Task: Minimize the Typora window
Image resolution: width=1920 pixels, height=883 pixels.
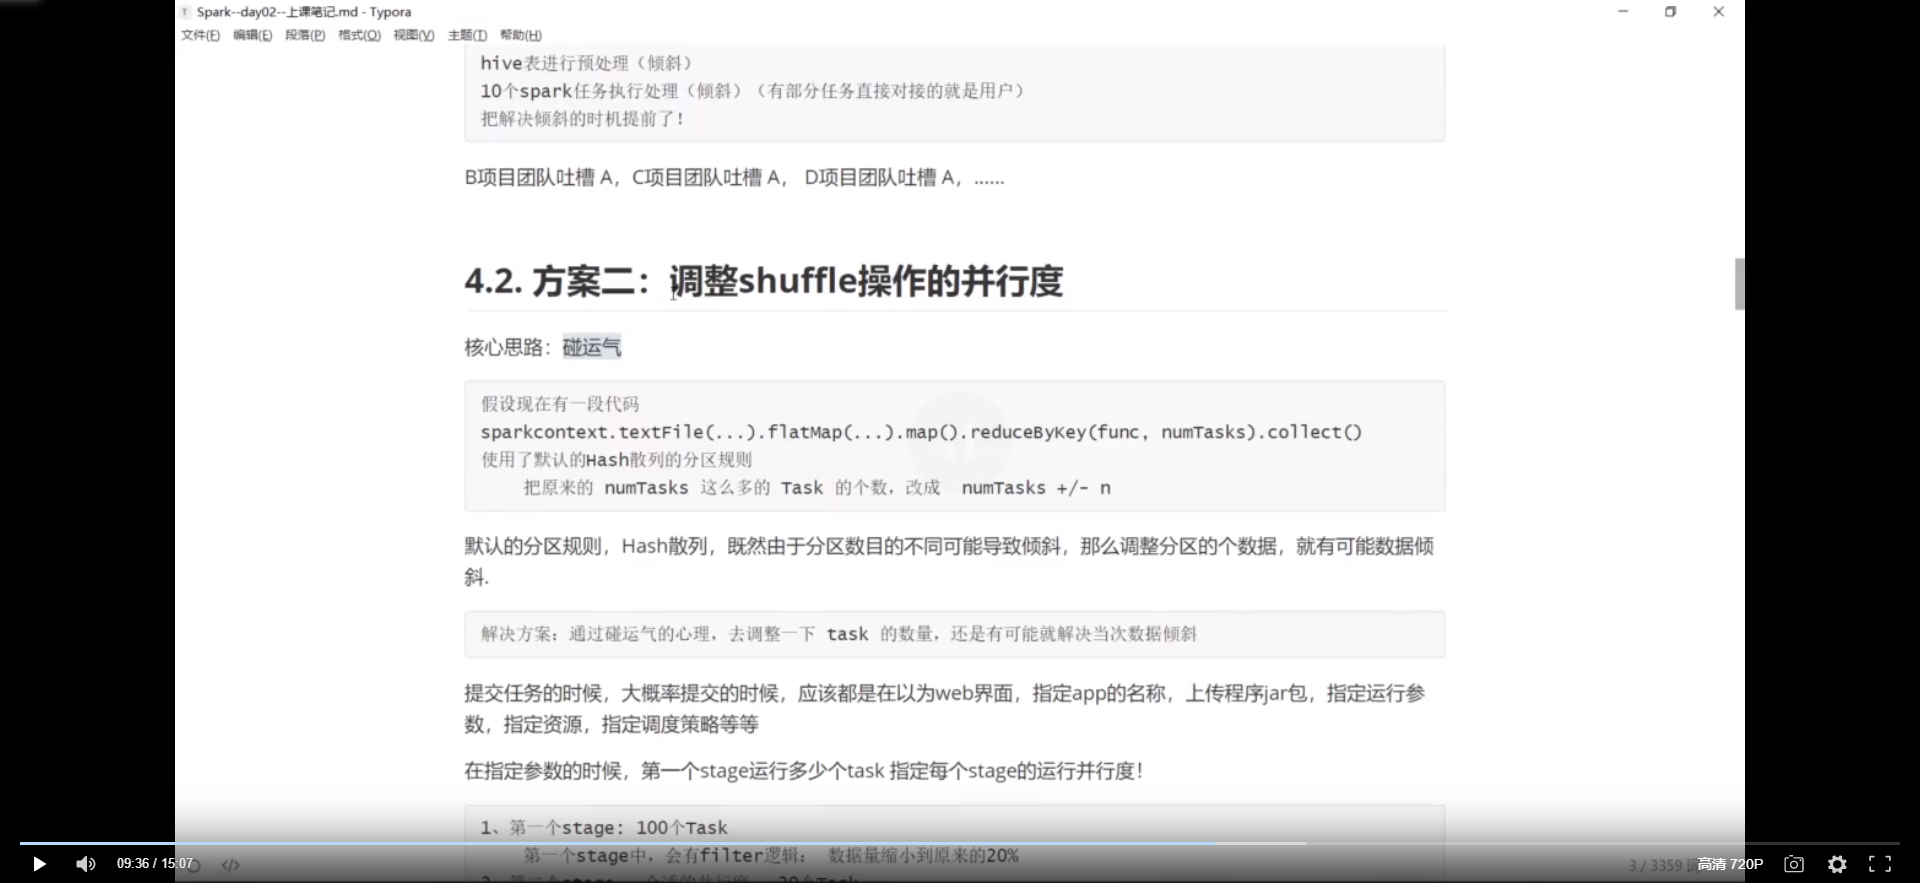Action: (x=1623, y=12)
